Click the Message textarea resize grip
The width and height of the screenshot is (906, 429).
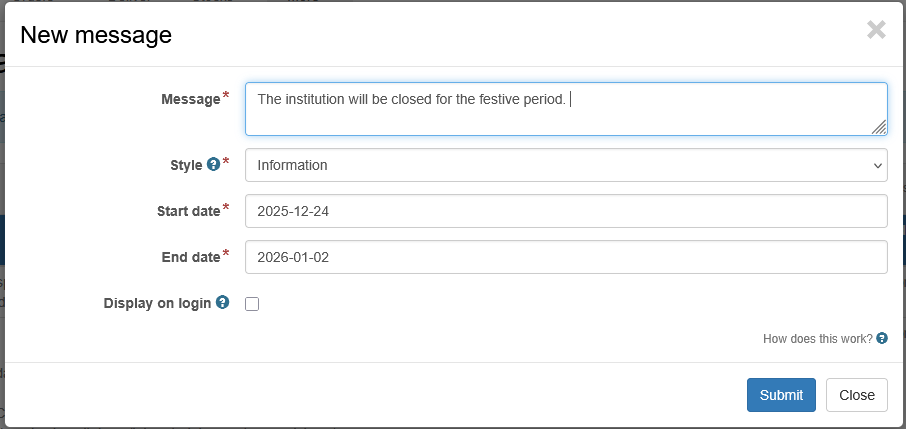click(879, 127)
